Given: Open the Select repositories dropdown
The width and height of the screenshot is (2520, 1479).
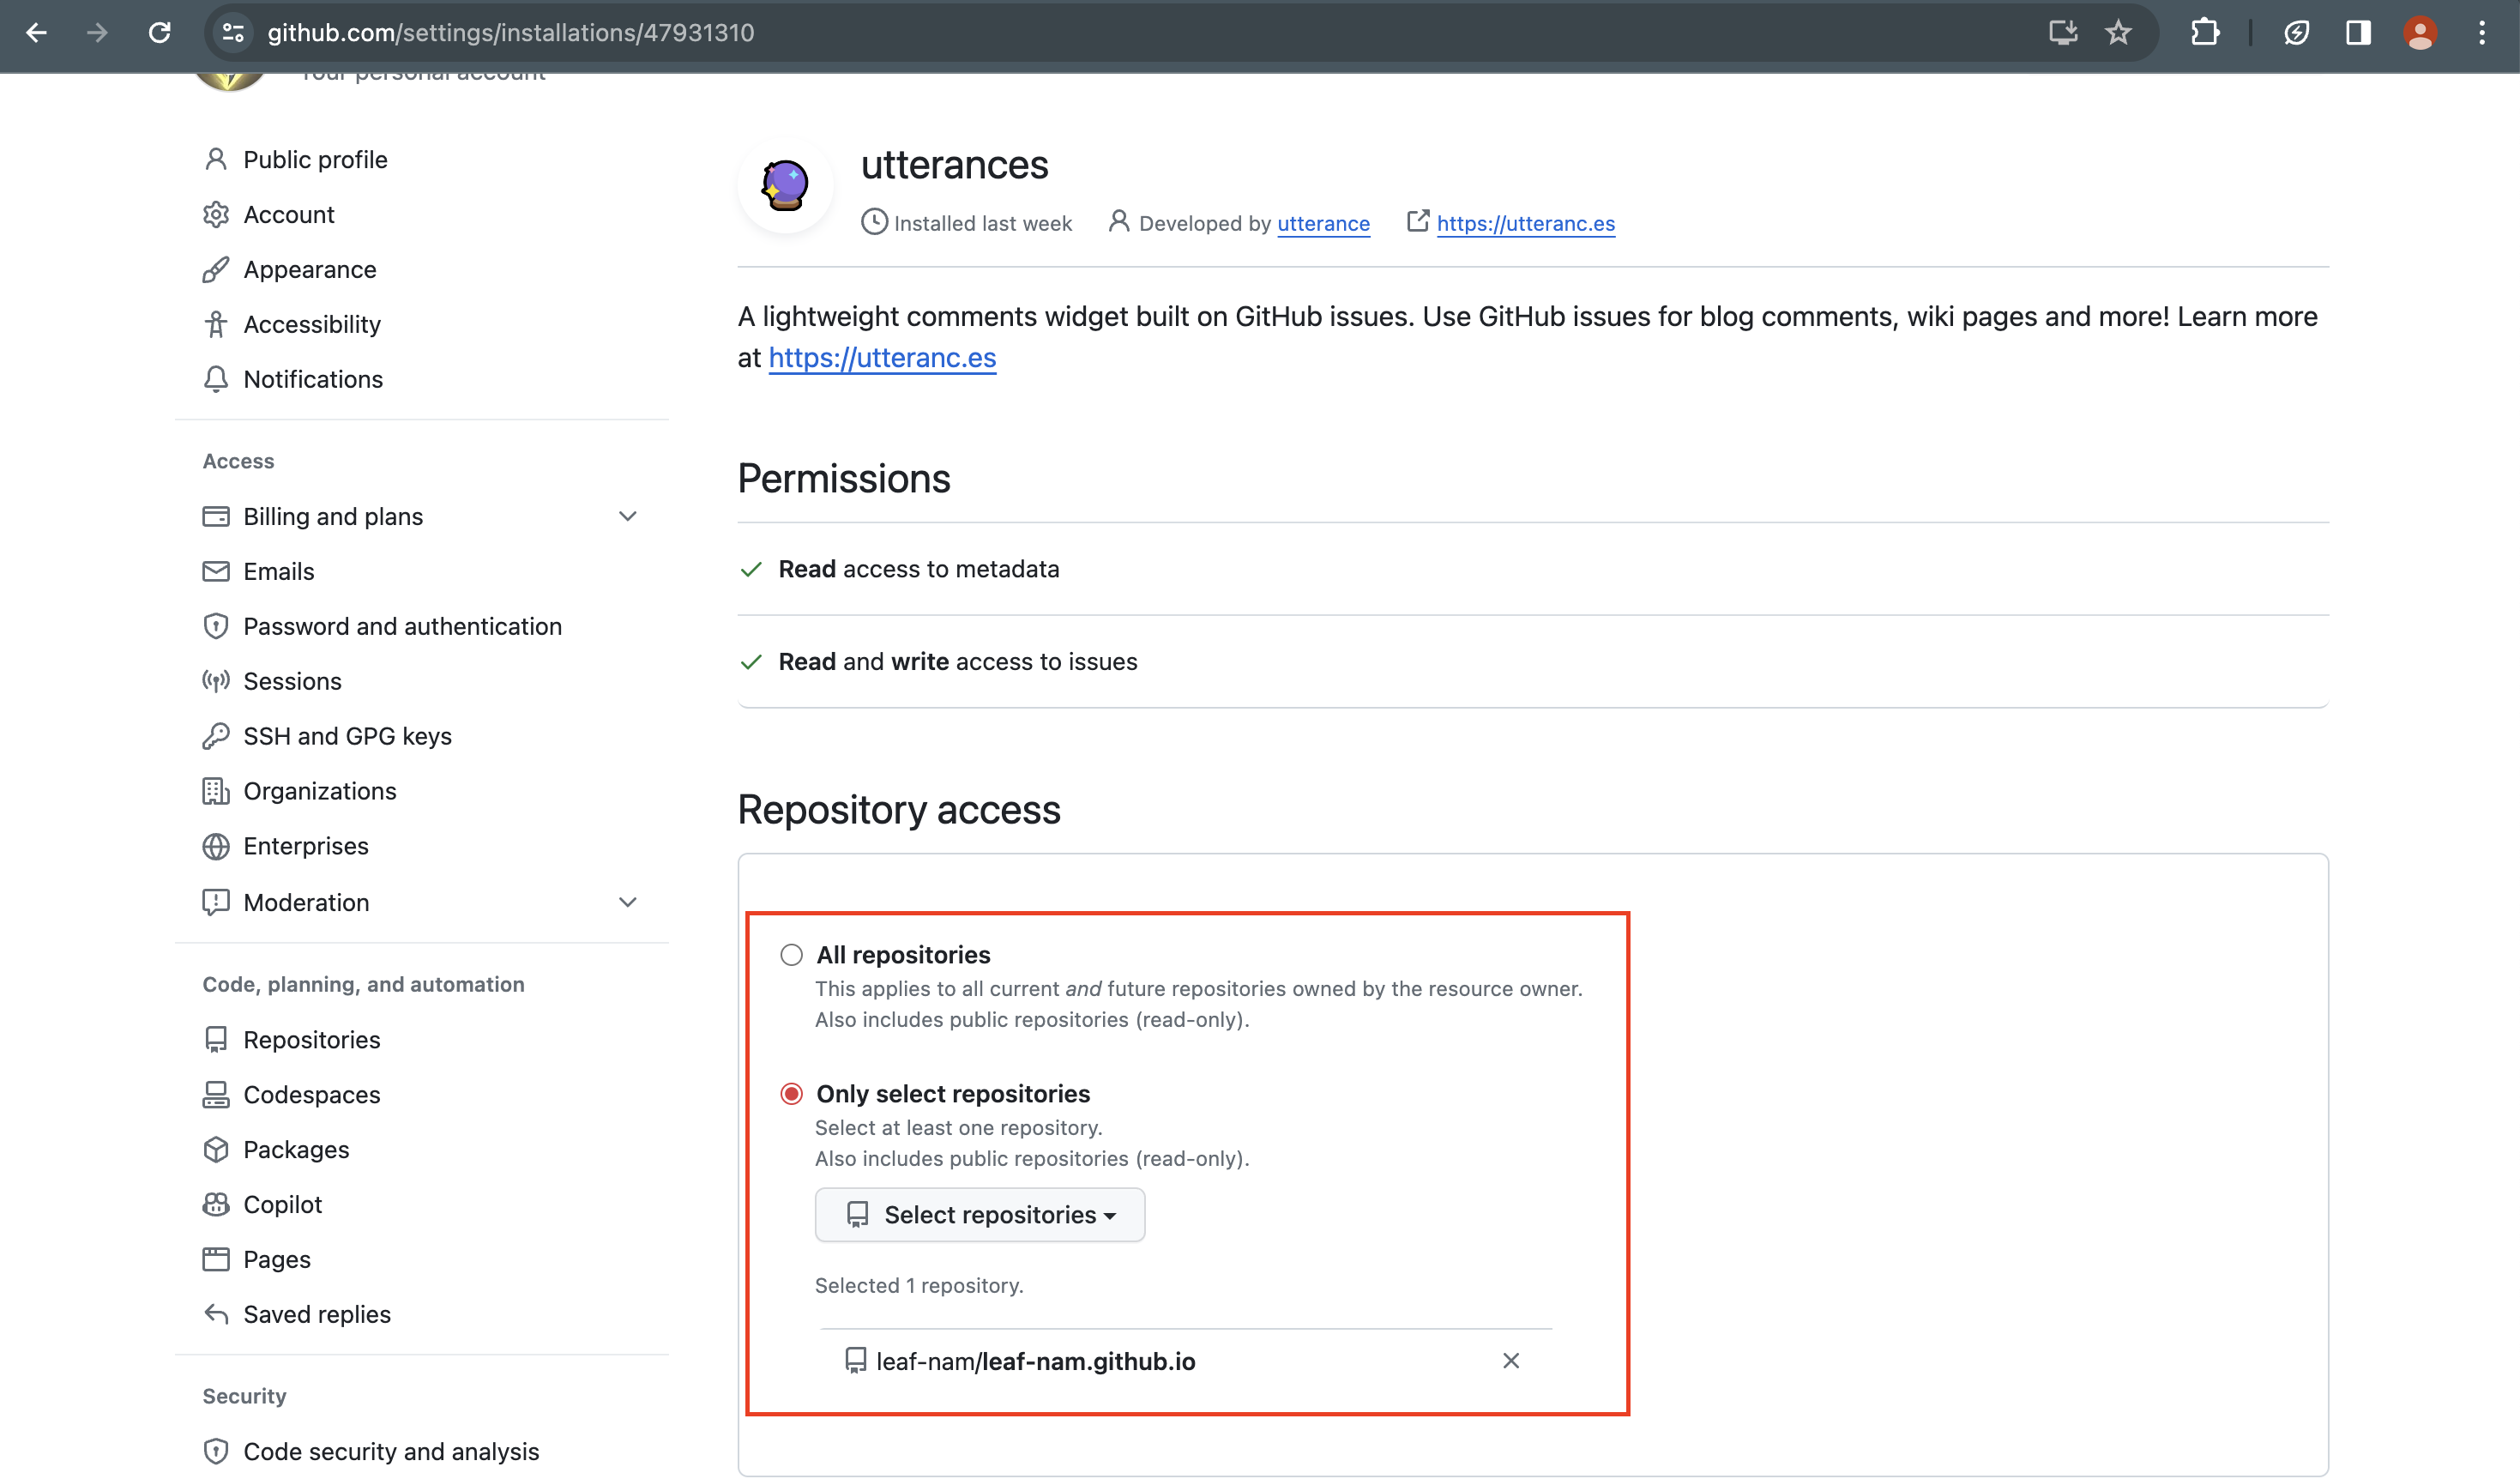Looking at the screenshot, I should coord(980,1215).
